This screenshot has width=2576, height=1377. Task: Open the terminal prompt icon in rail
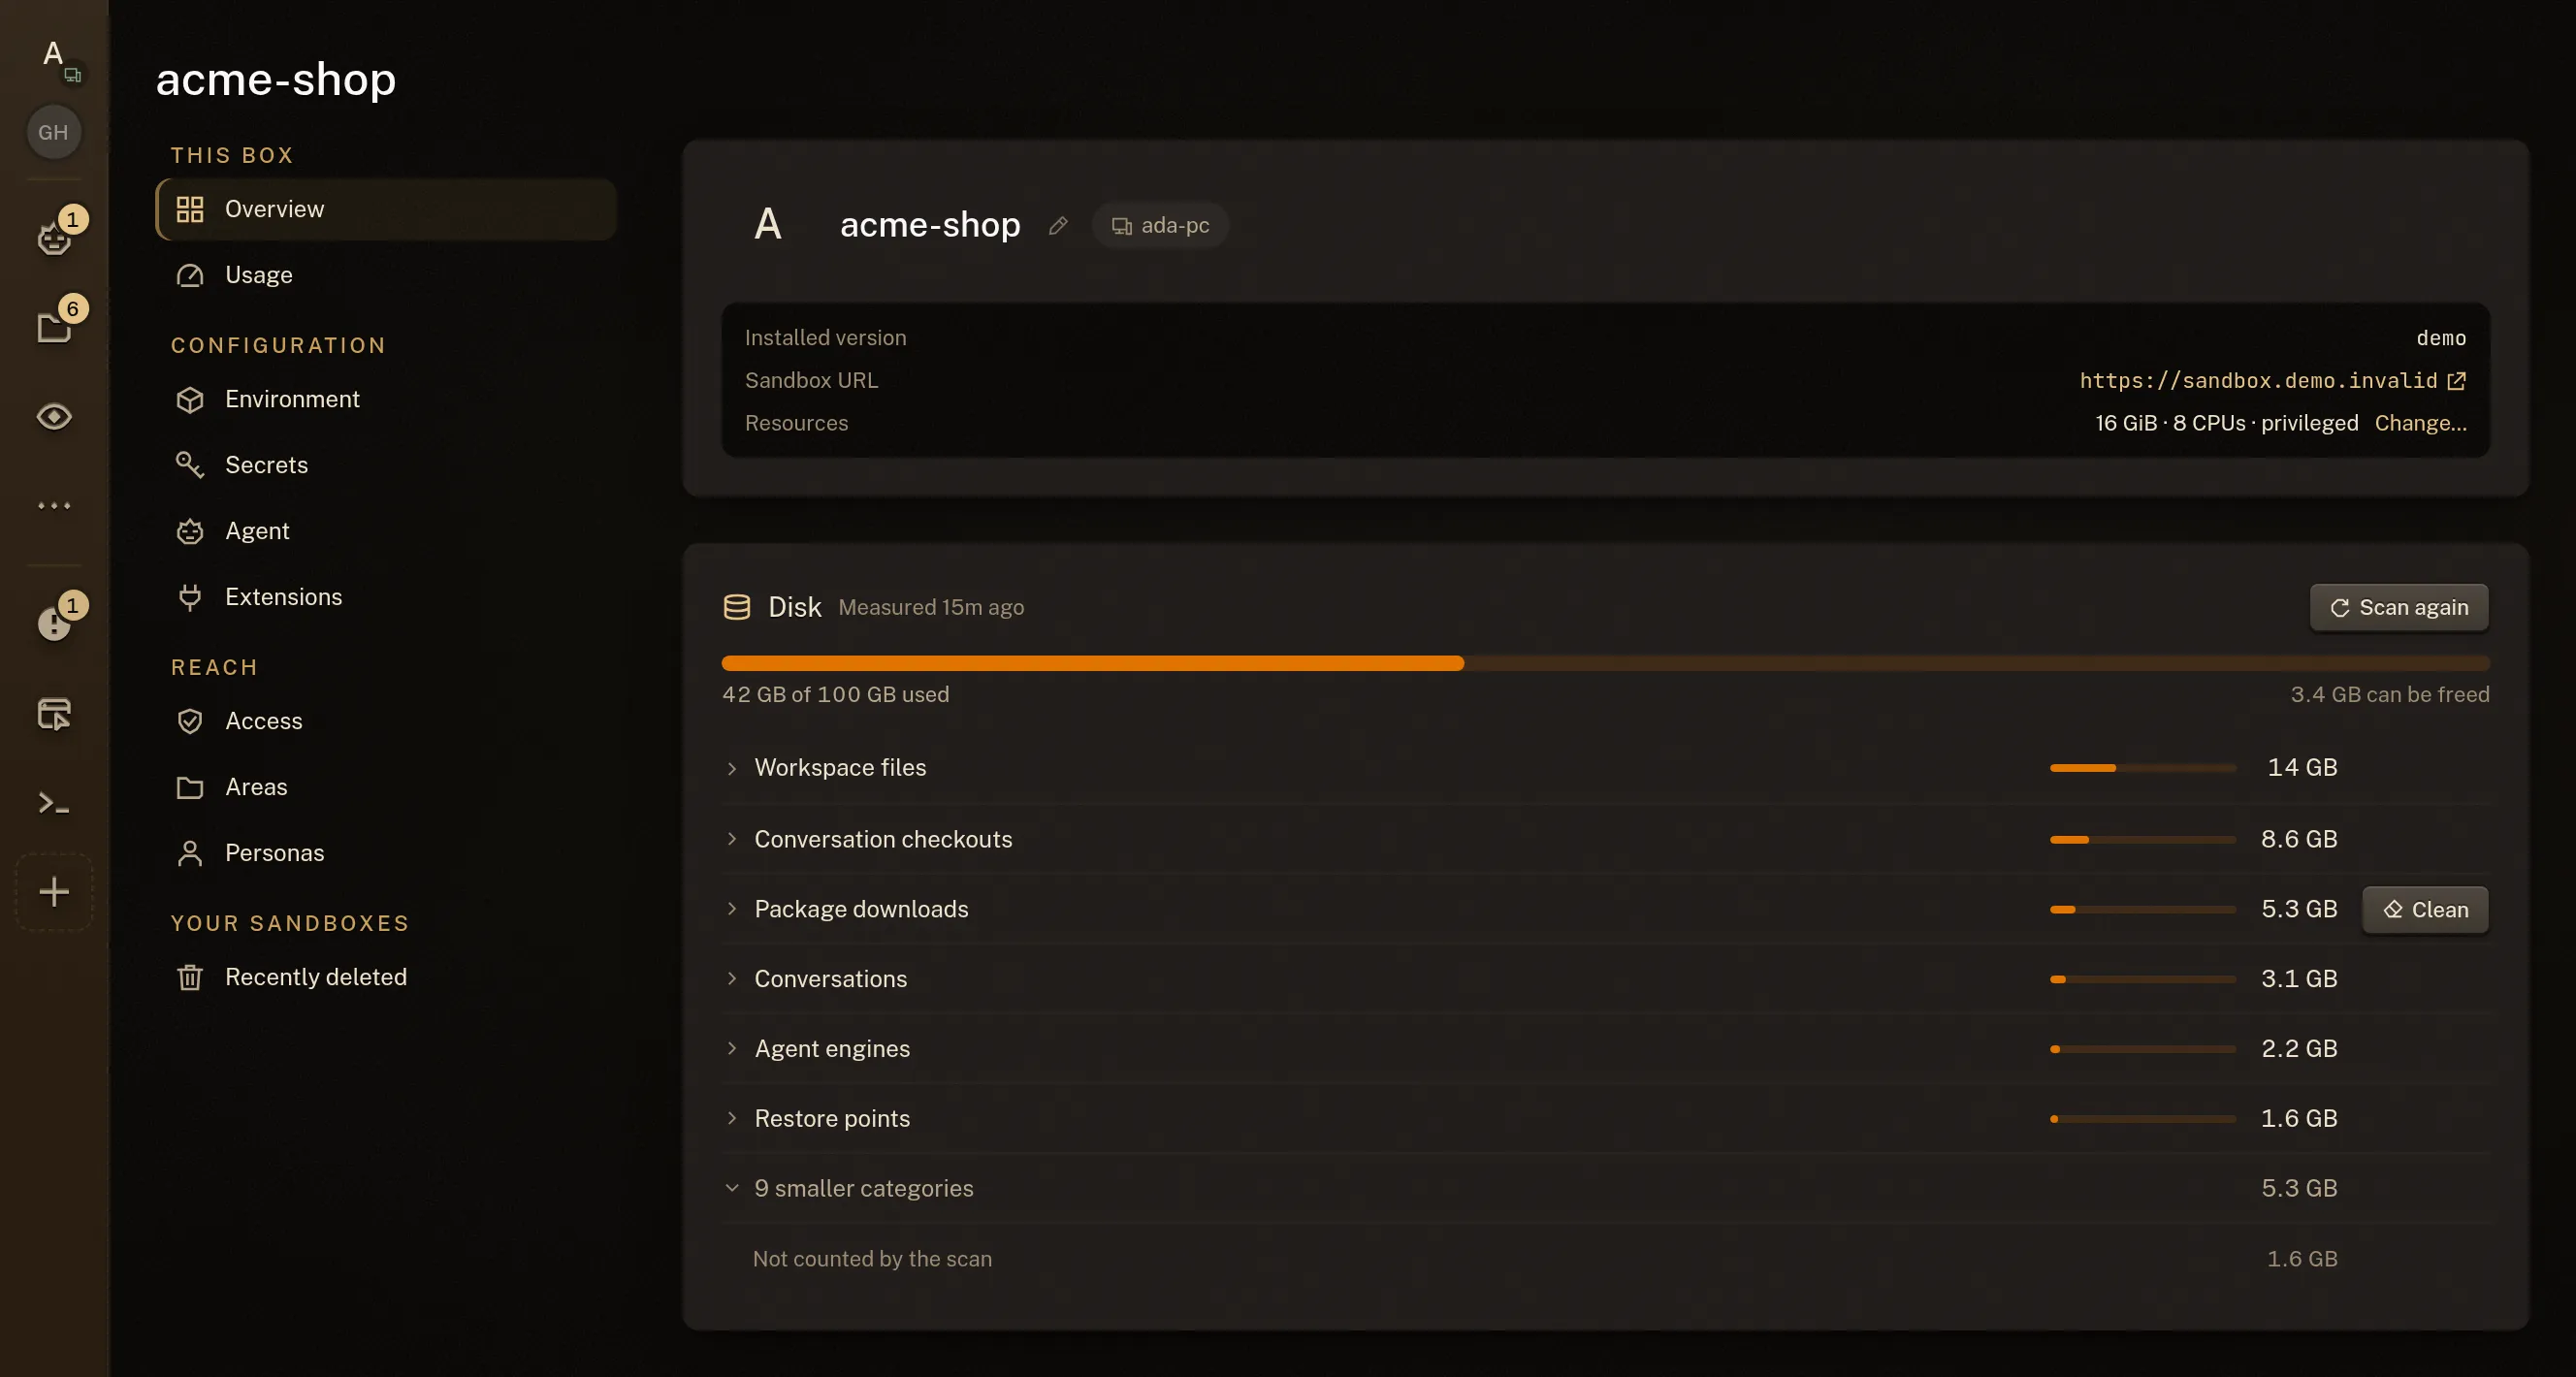(54, 803)
